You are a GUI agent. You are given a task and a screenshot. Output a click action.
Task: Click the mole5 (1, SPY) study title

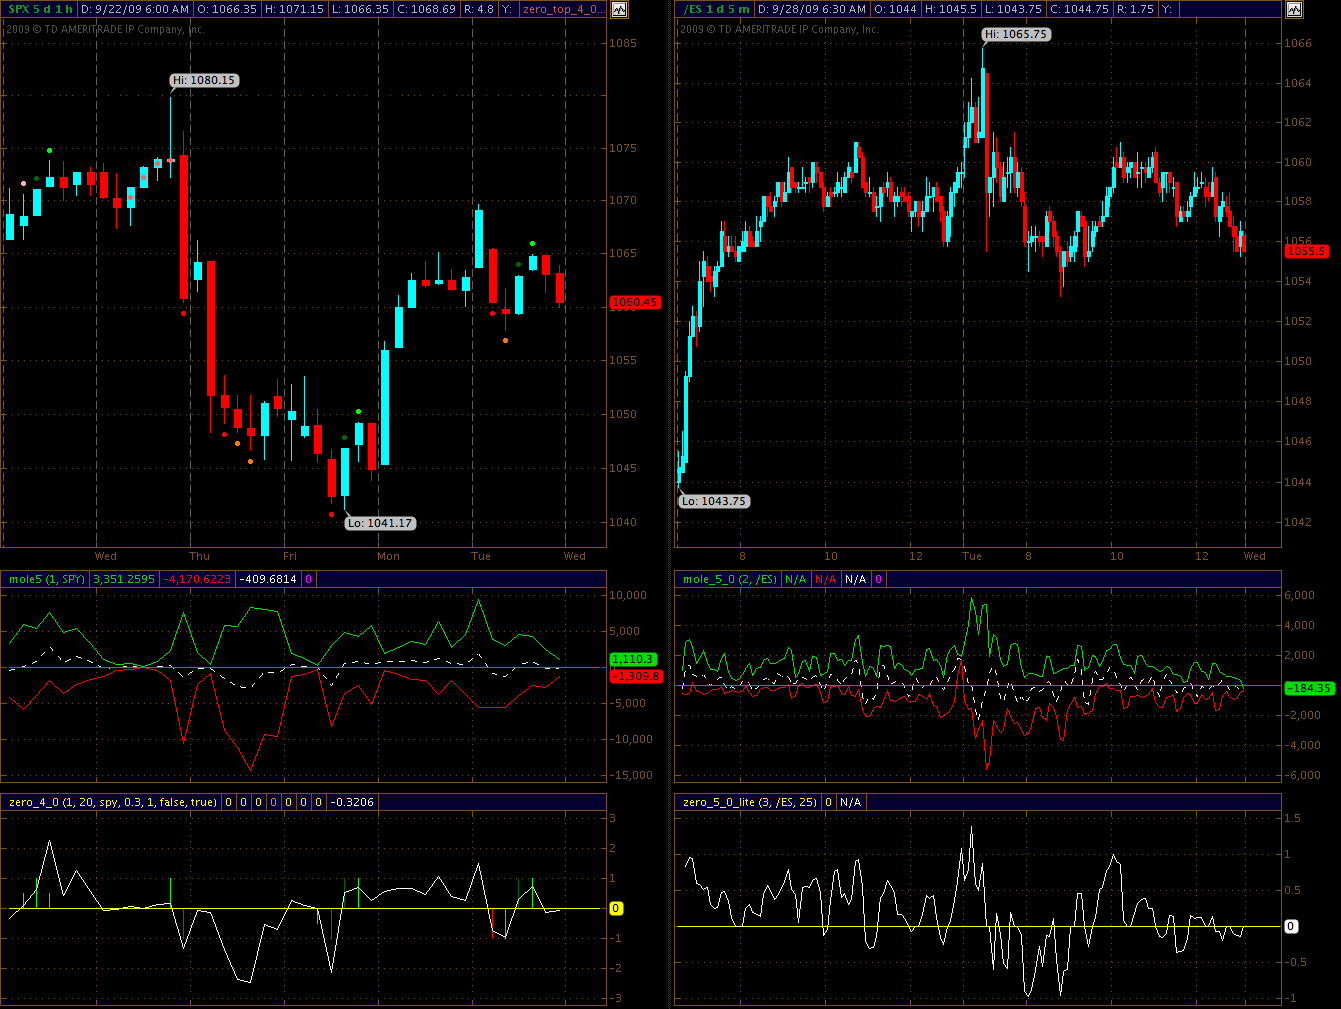[x=46, y=579]
